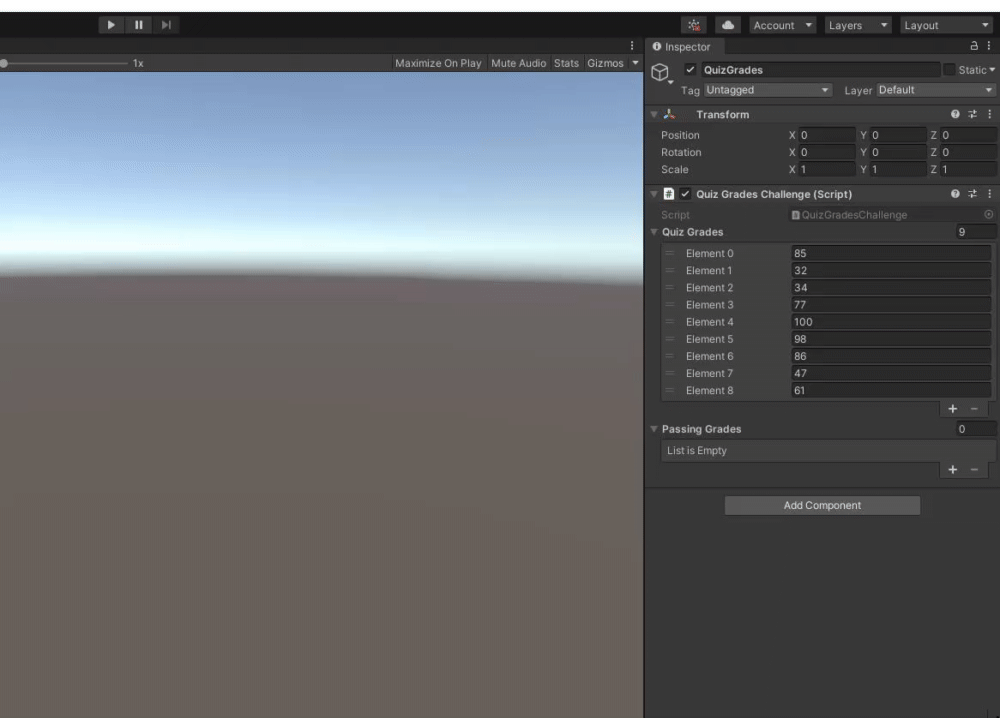Image resolution: width=1000 pixels, height=718 pixels.
Task: Open the Tag dropdown
Action: point(767,89)
